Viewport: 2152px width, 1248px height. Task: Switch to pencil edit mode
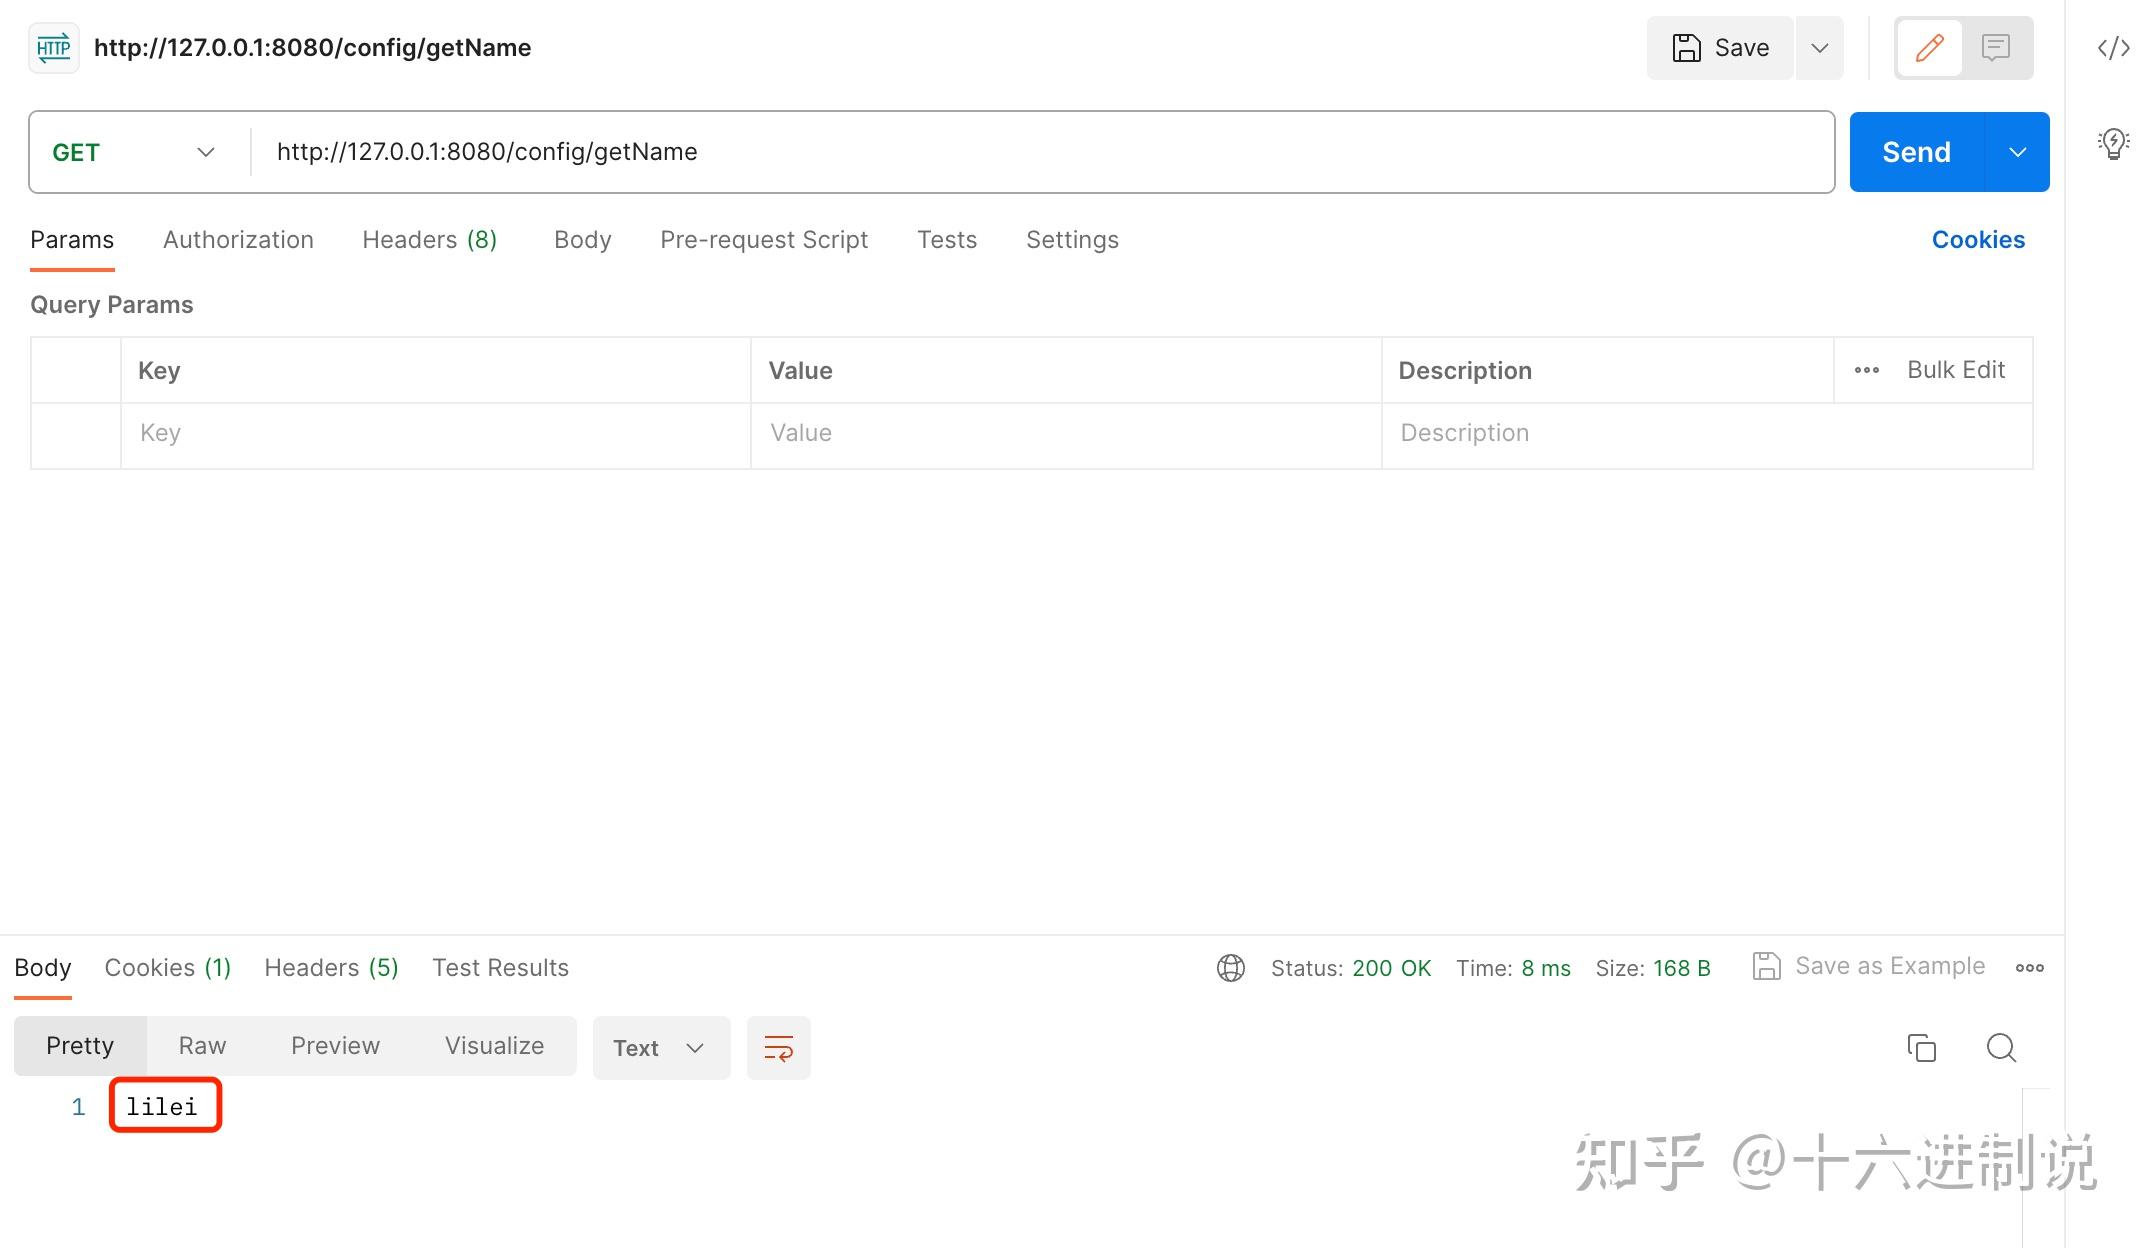1929,48
